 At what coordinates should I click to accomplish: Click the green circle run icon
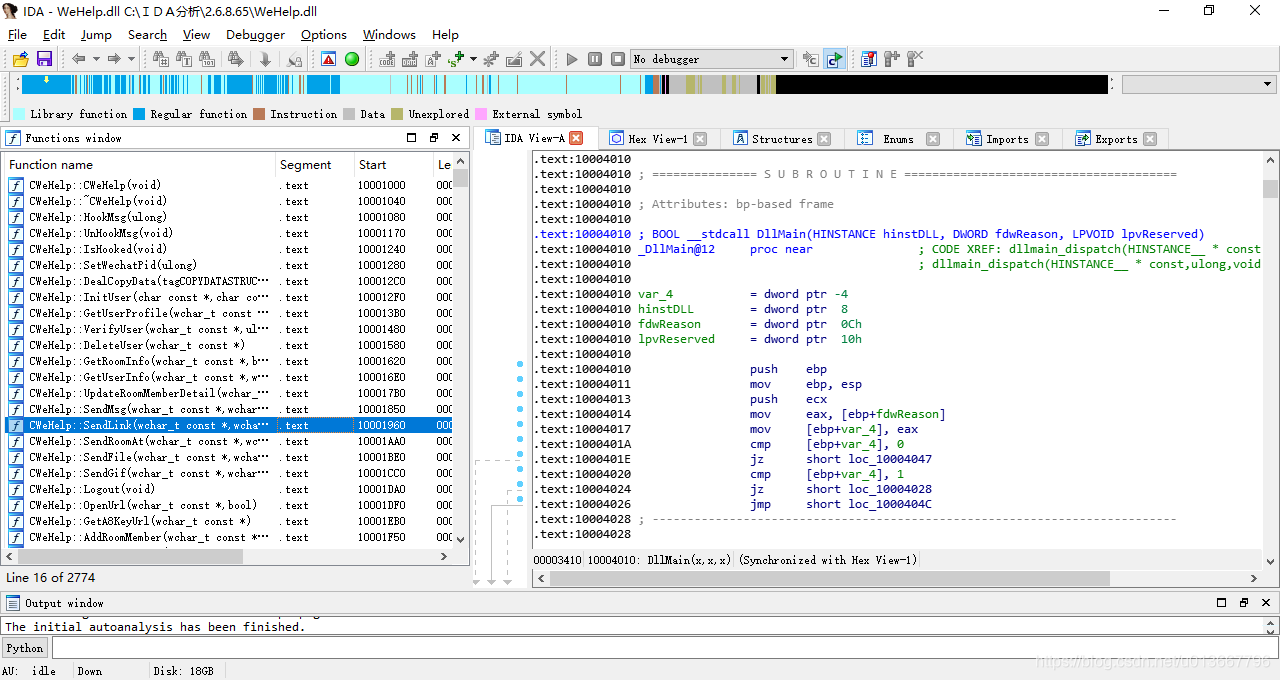pos(352,59)
